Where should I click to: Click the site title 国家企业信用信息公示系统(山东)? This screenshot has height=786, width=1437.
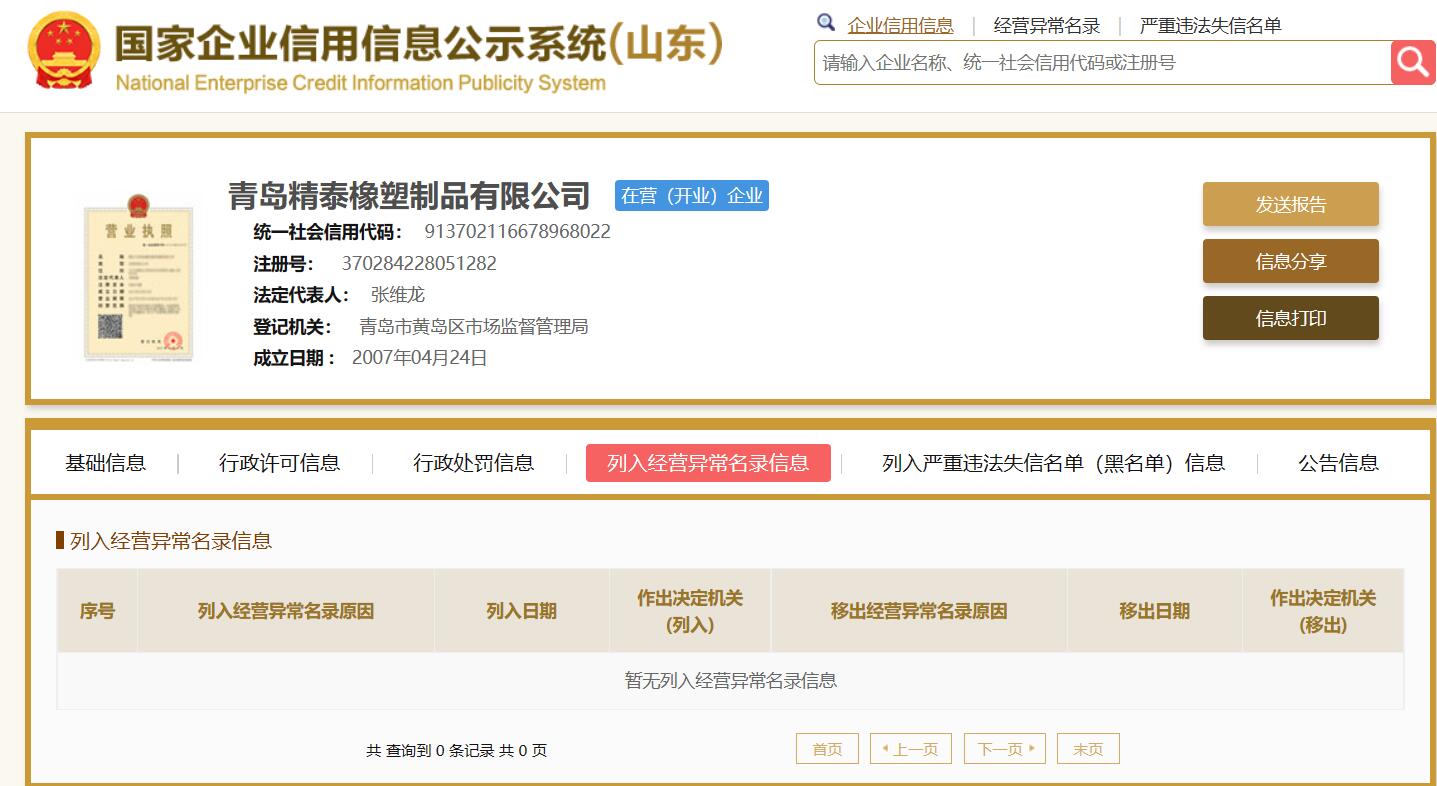(418, 44)
